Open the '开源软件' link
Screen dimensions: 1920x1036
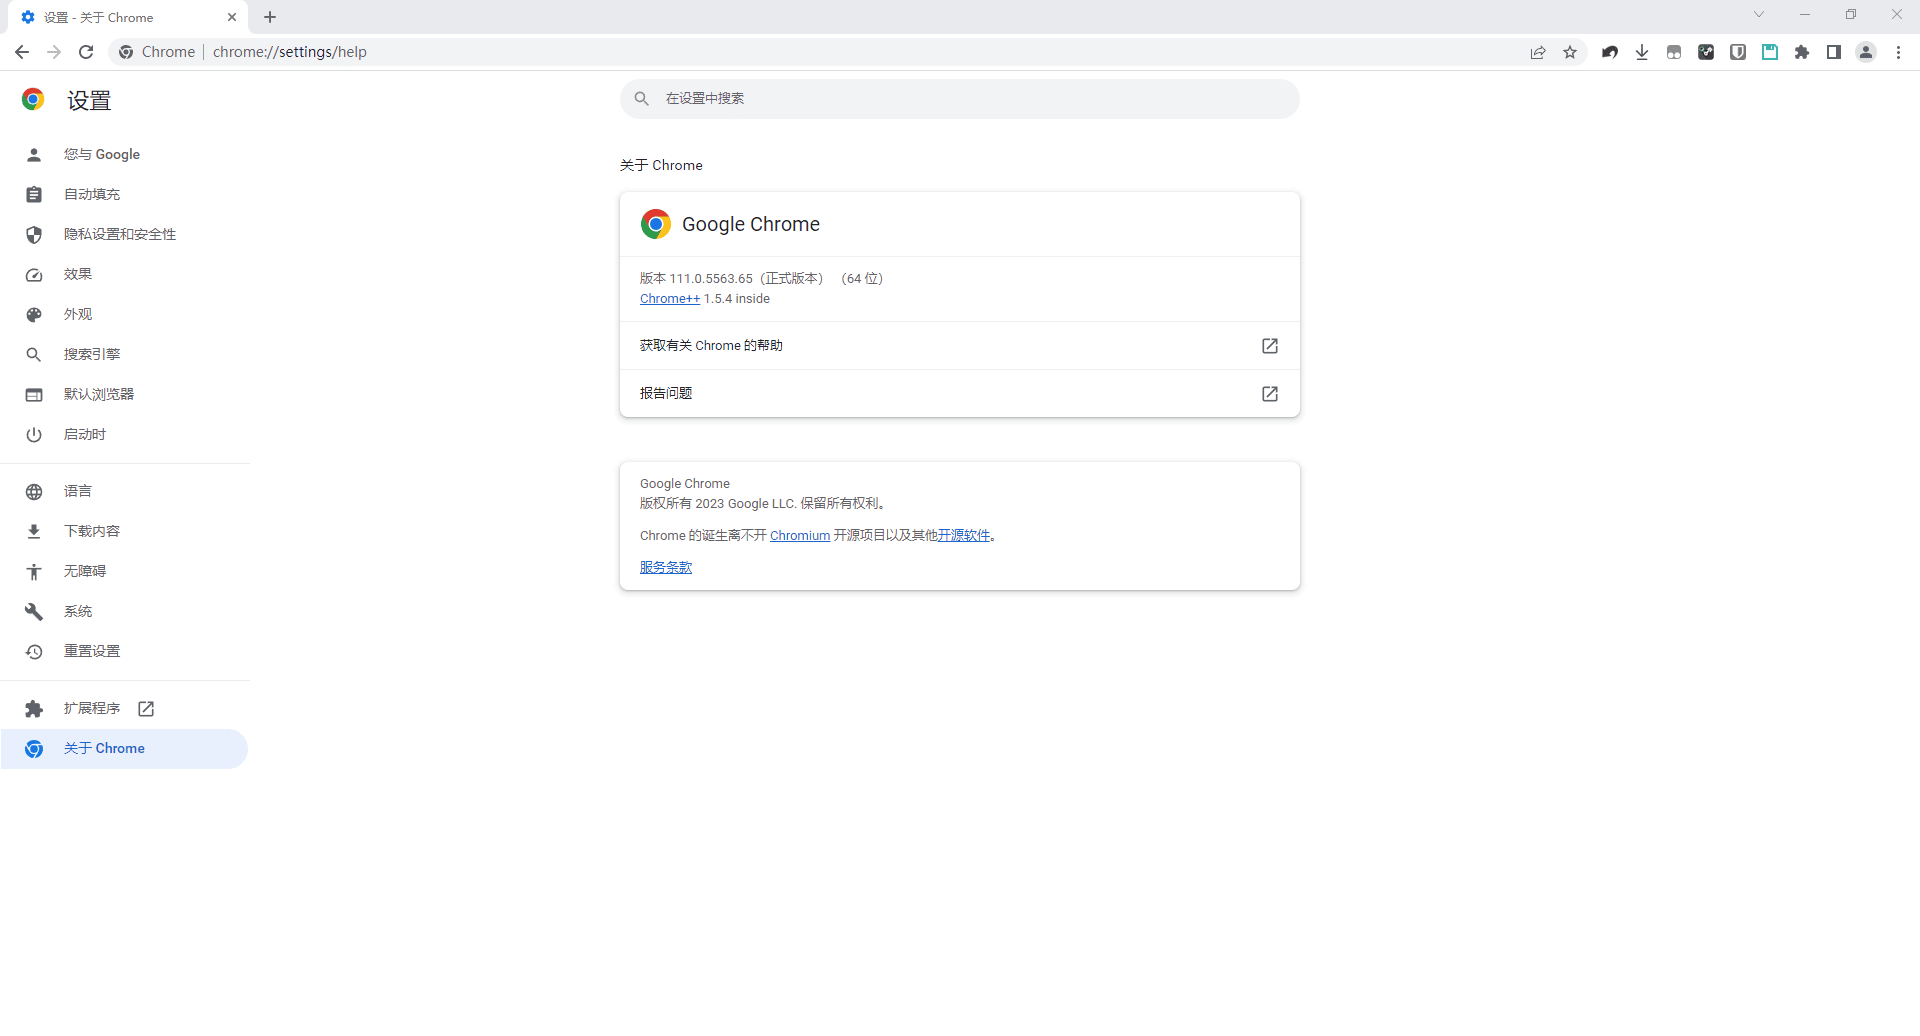(964, 536)
